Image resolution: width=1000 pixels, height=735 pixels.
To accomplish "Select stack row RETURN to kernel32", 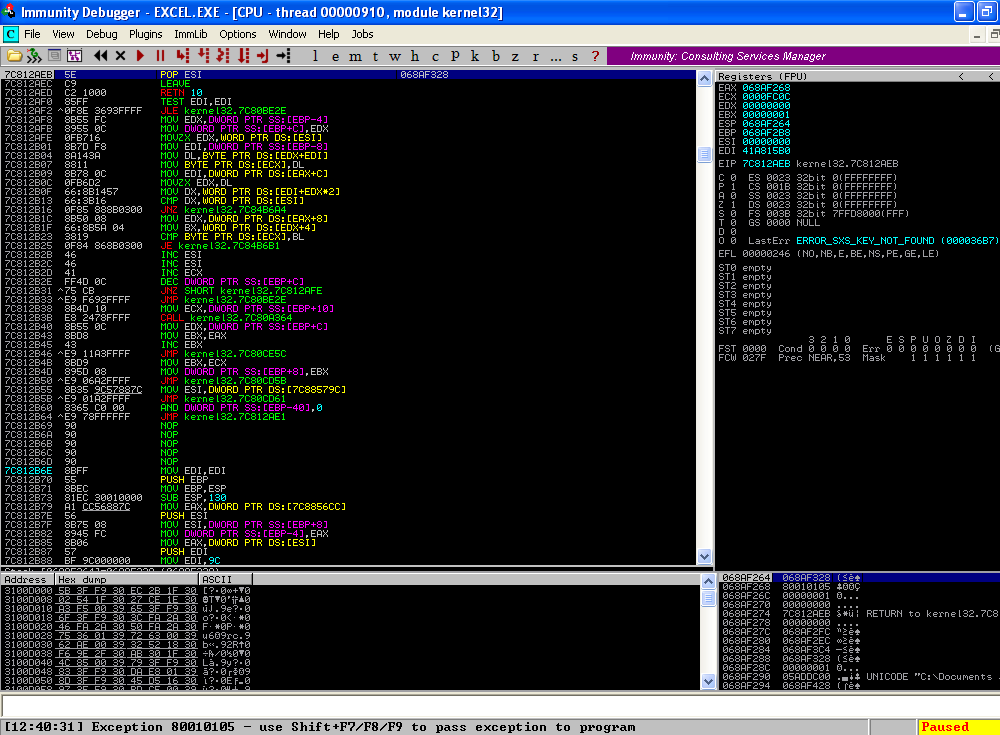I will coord(859,614).
